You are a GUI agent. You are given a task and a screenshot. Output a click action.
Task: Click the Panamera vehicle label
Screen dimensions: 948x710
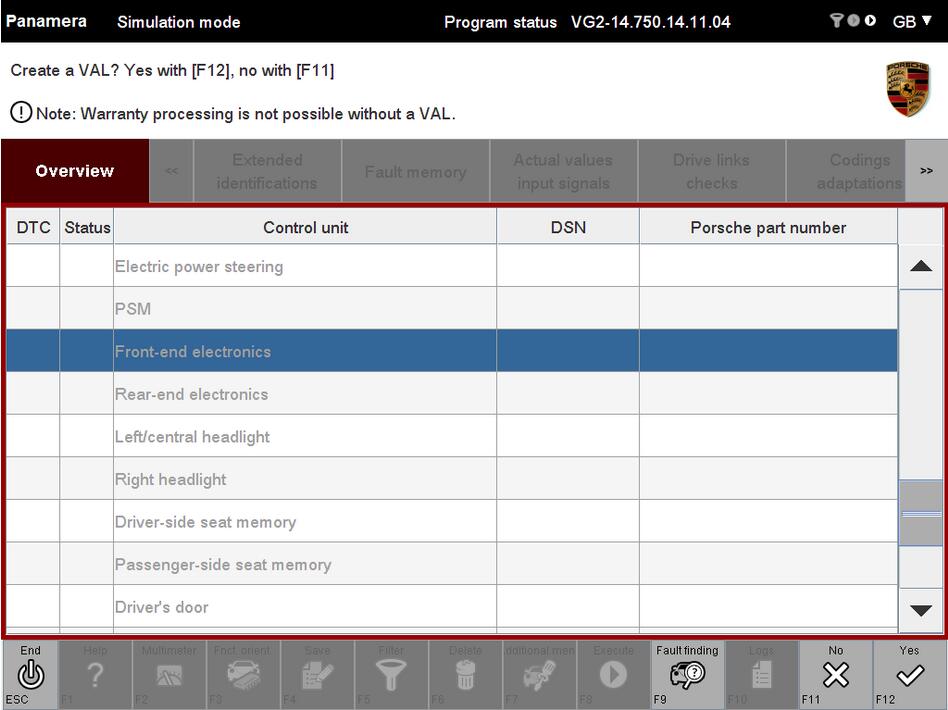pyautogui.click(x=46, y=21)
